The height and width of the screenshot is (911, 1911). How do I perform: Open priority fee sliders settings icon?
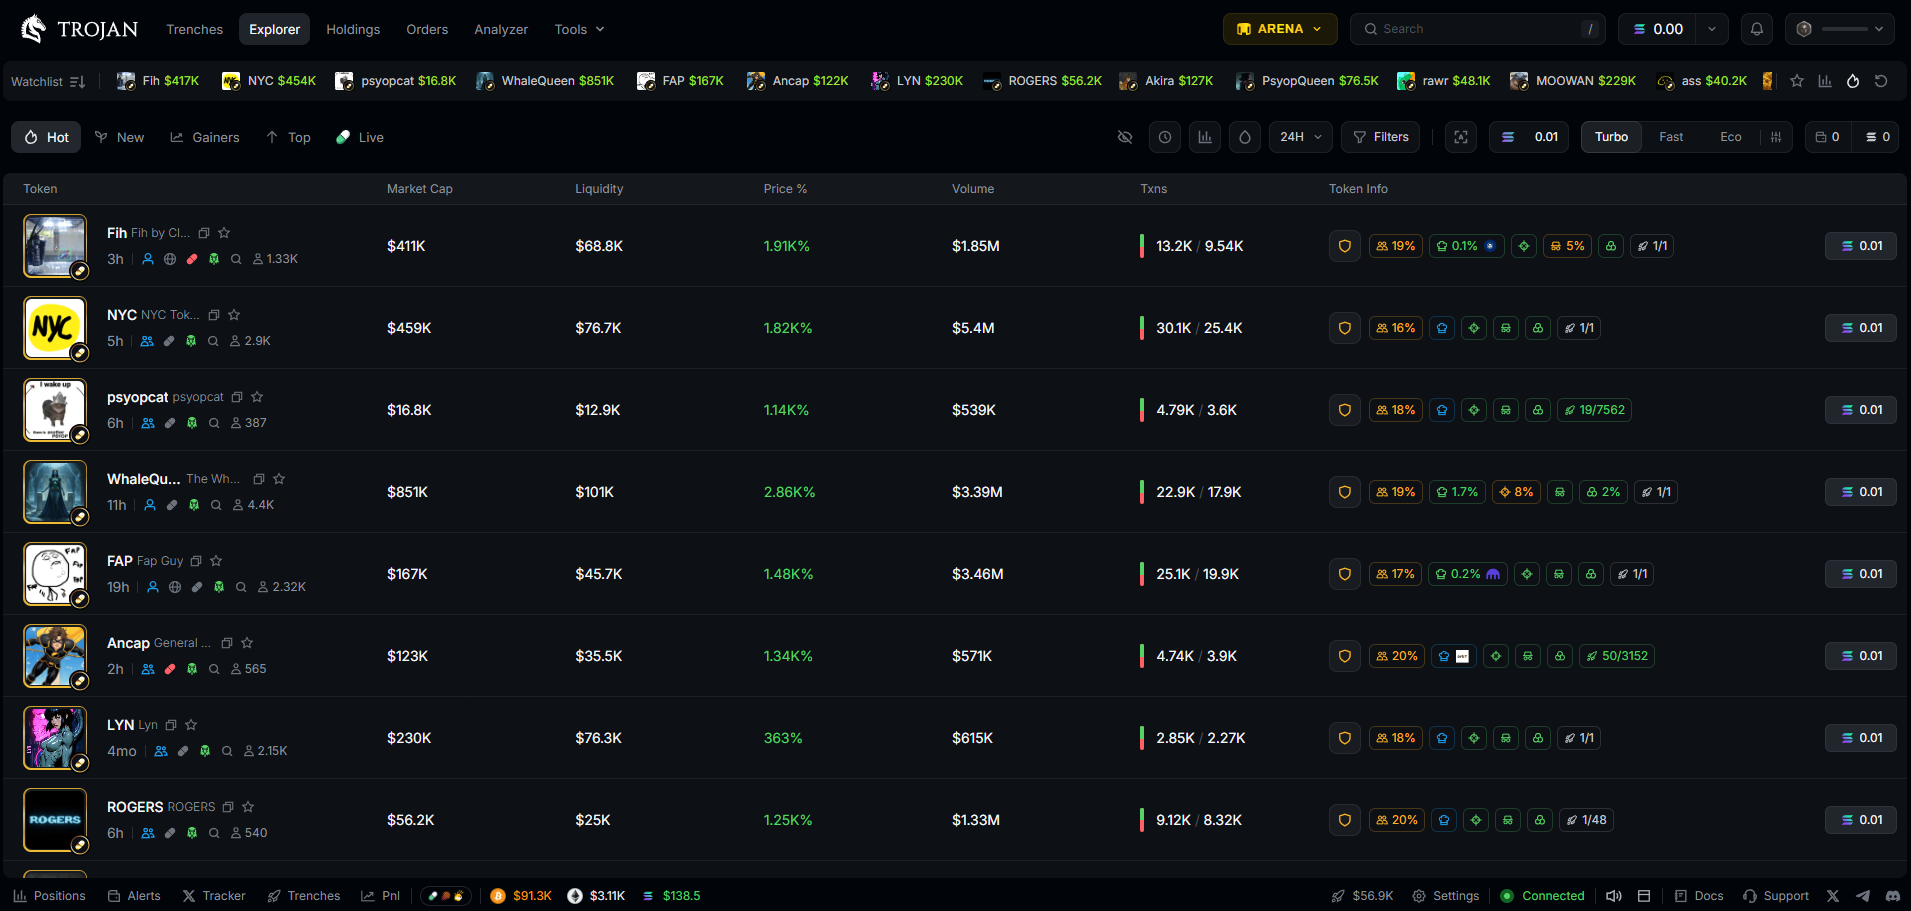click(1776, 137)
